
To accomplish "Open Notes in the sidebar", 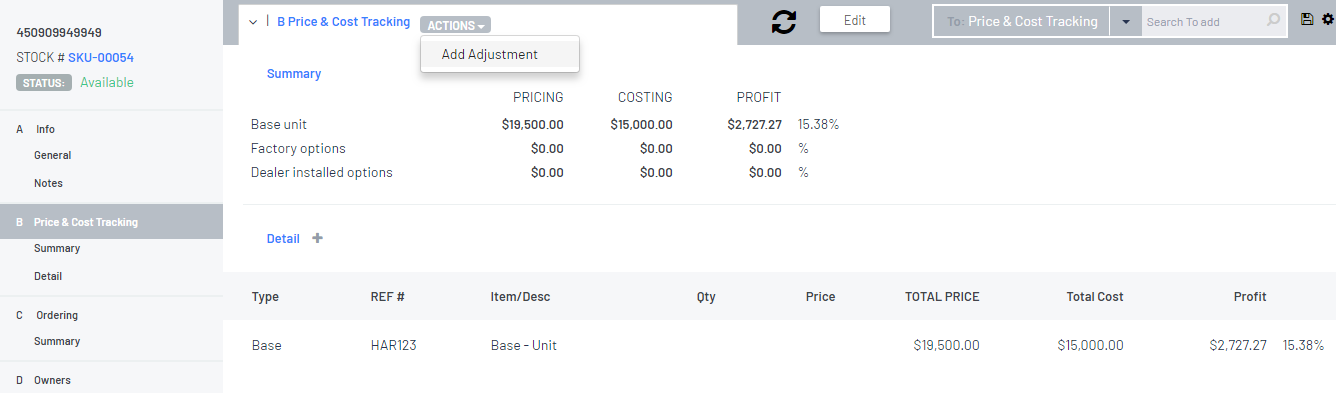I will pos(48,183).
